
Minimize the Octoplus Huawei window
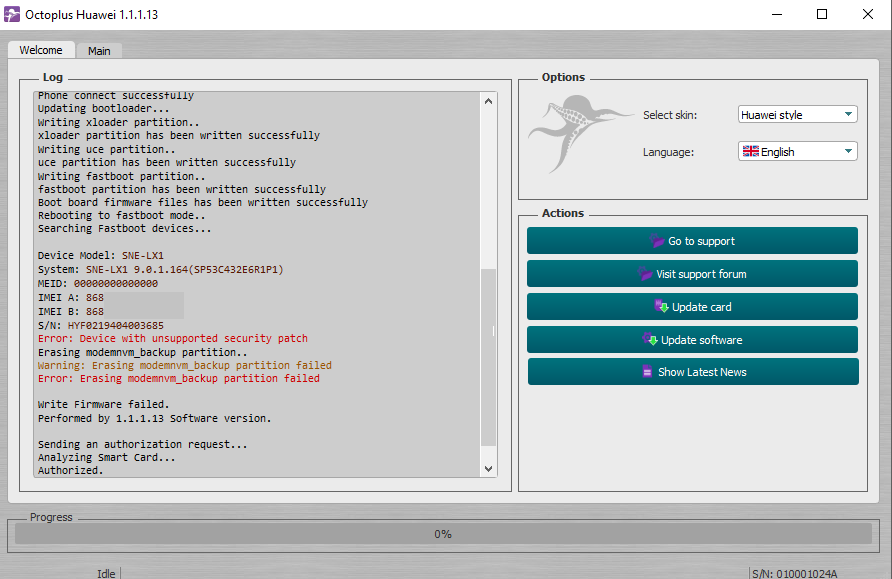click(x=777, y=14)
